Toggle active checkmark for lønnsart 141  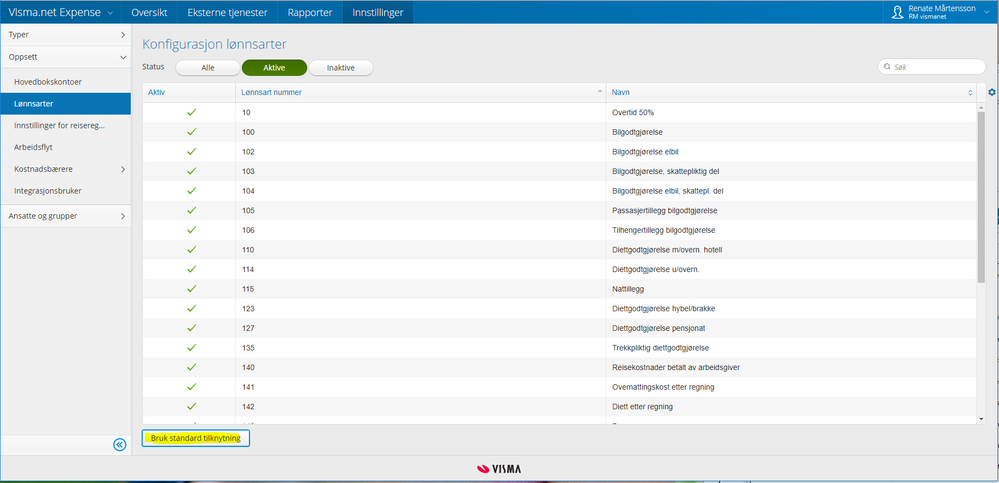(x=191, y=387)
